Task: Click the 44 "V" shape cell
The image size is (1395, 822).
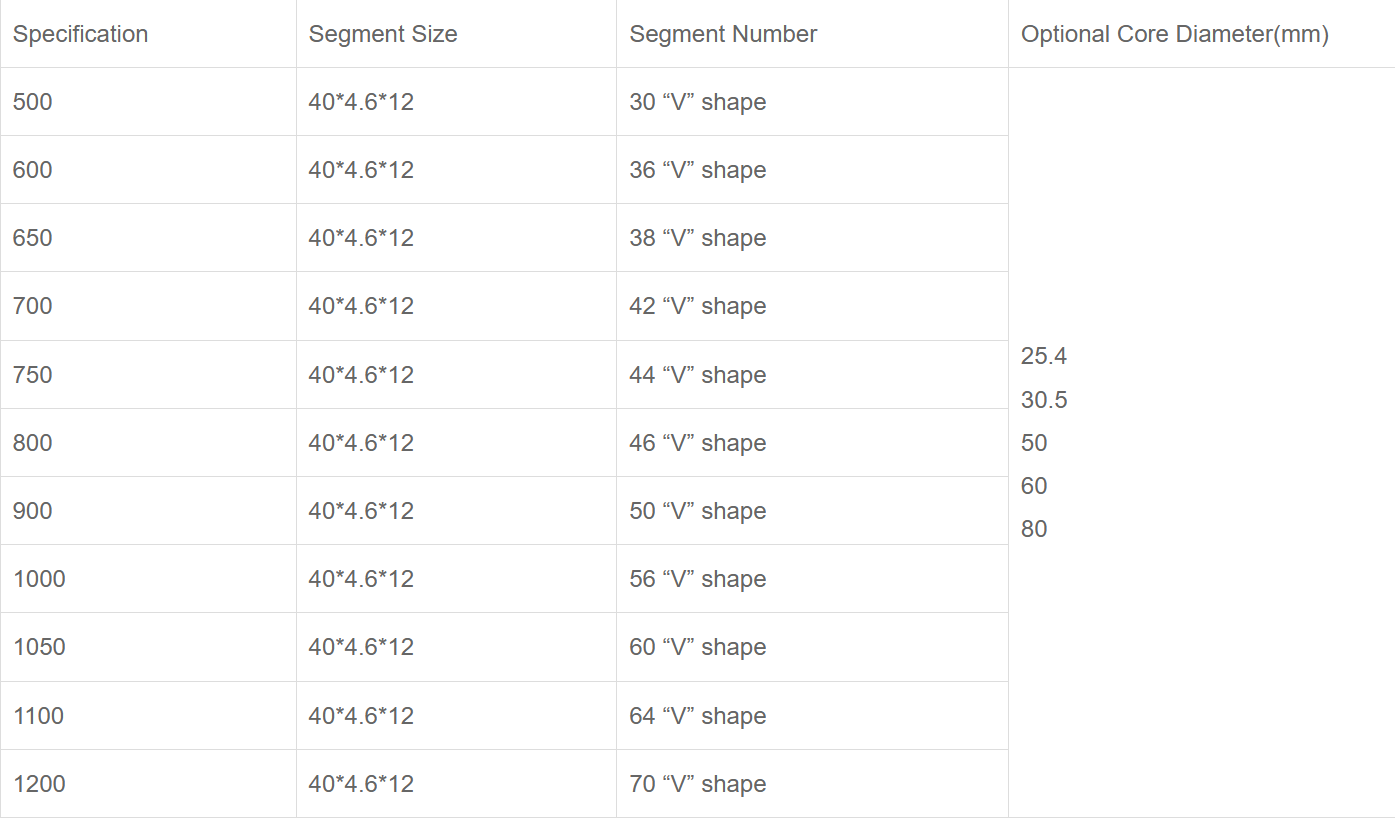Action: [697, 375]
